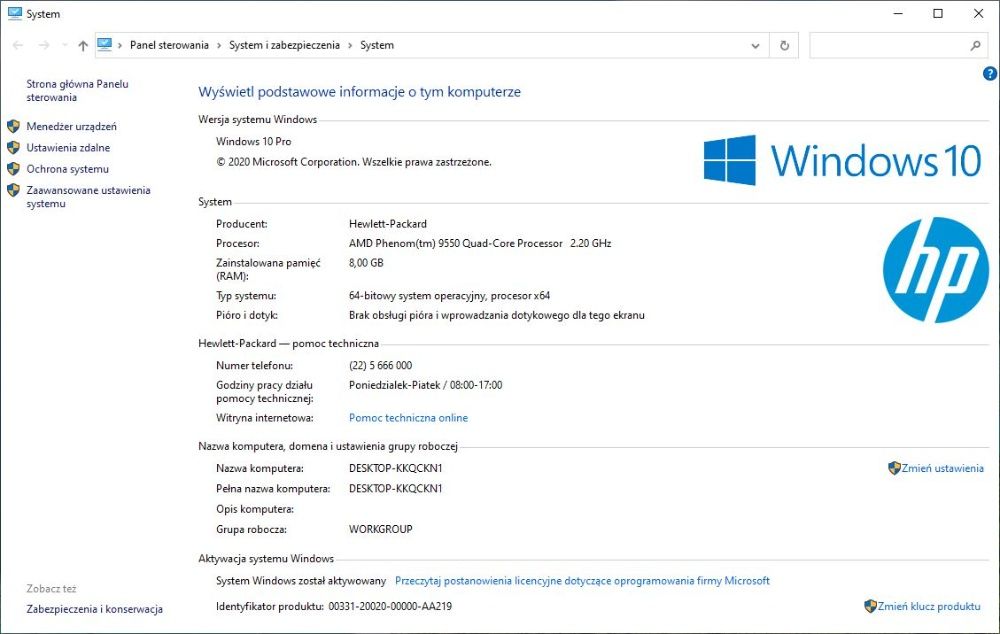Viewport: 1000px width, 634px height.
Task: Open 'Pomoc techniczna online' website link
Action: 408,418
